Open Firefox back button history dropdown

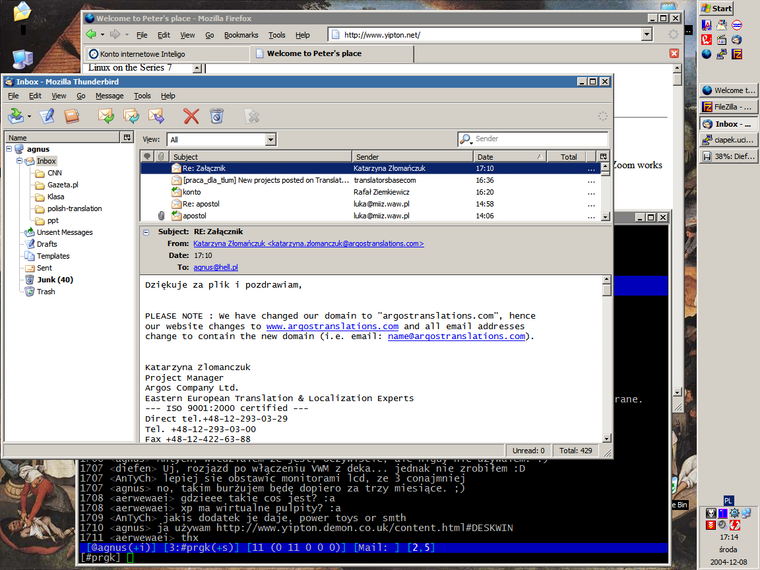coord(102,34)
